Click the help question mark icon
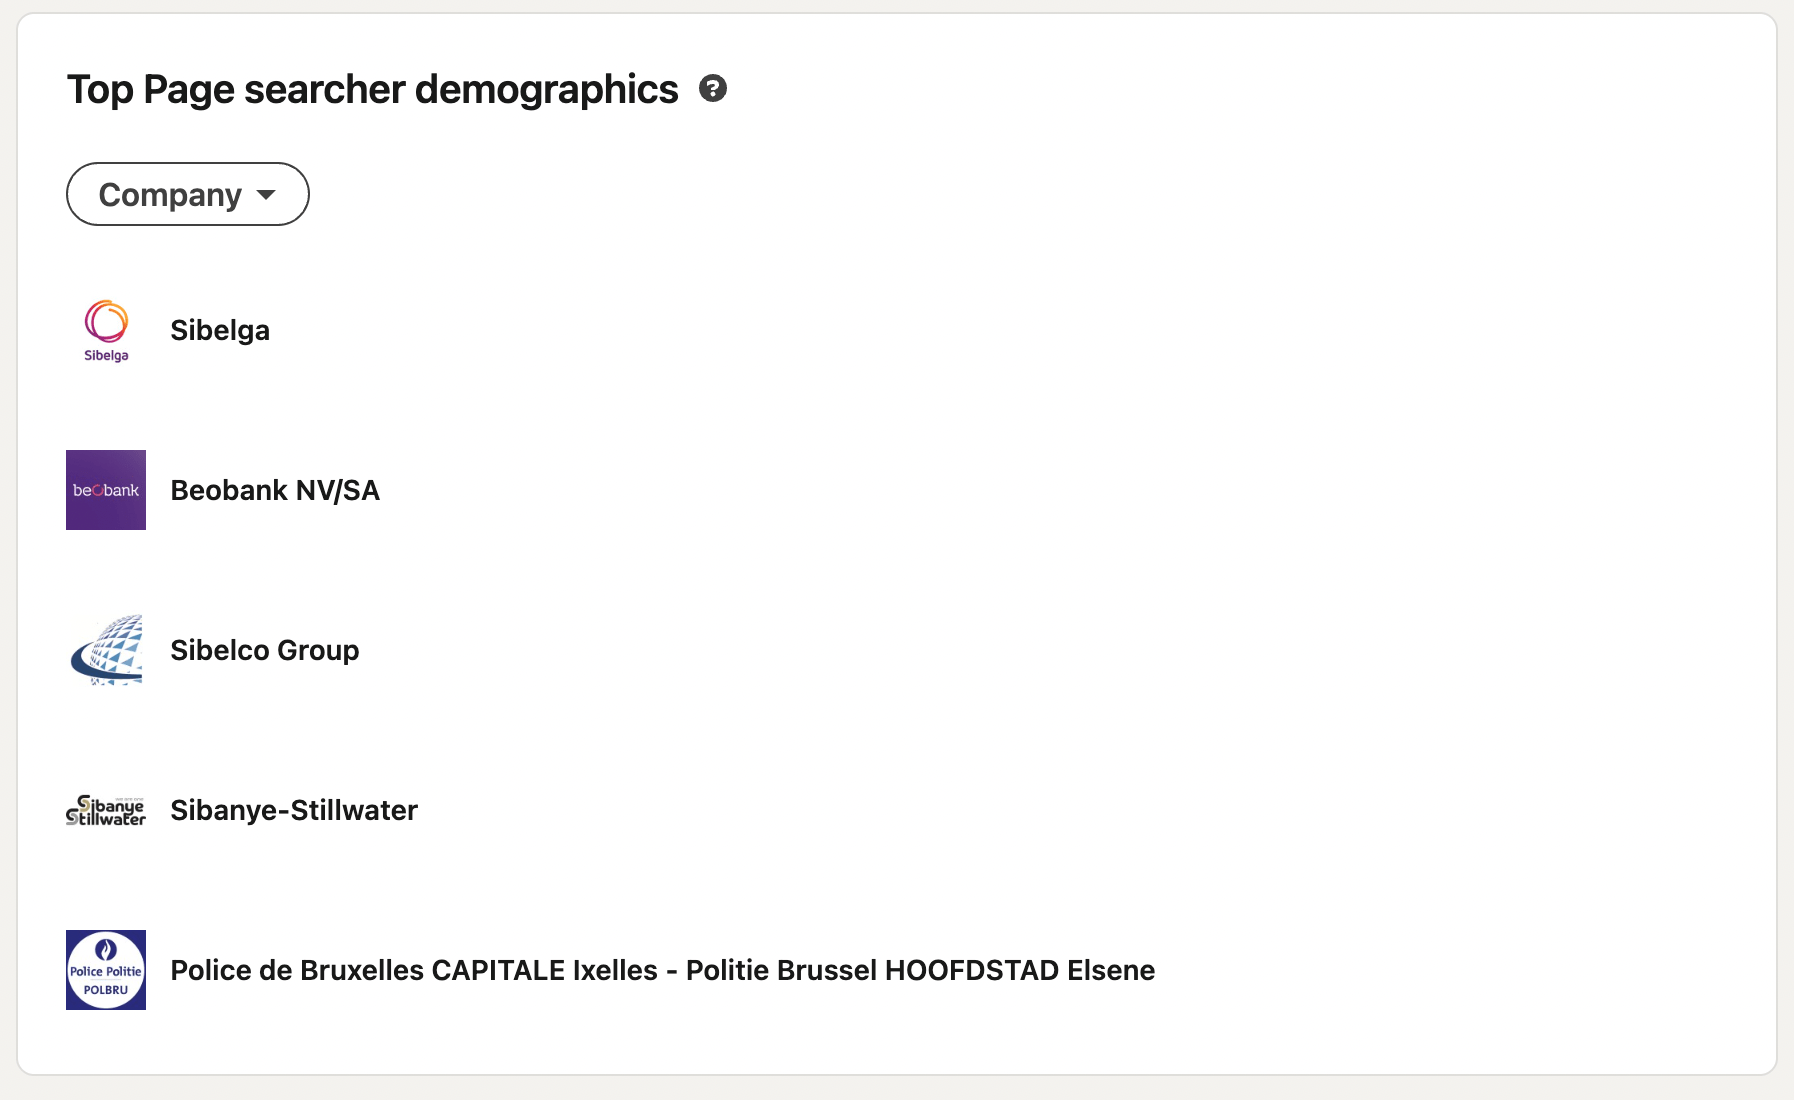1794x1100 pixels. point(713,89)
